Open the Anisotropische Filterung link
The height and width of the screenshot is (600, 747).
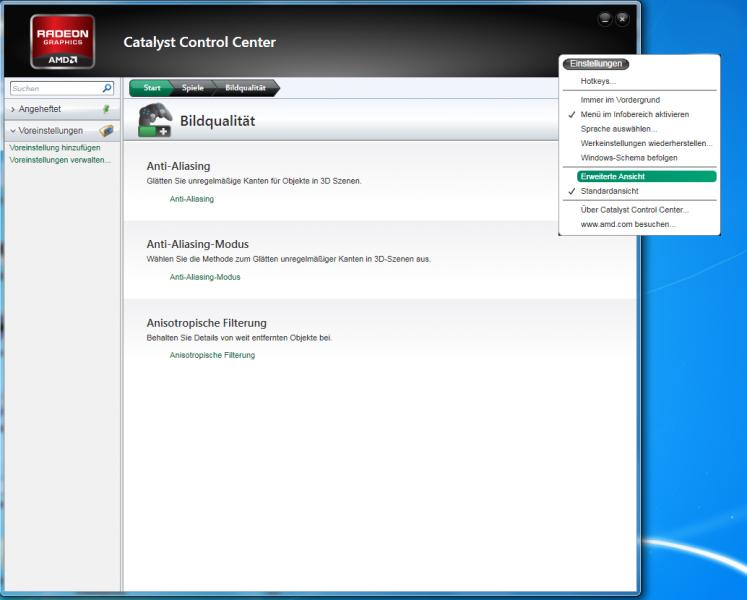coord(212,355)
